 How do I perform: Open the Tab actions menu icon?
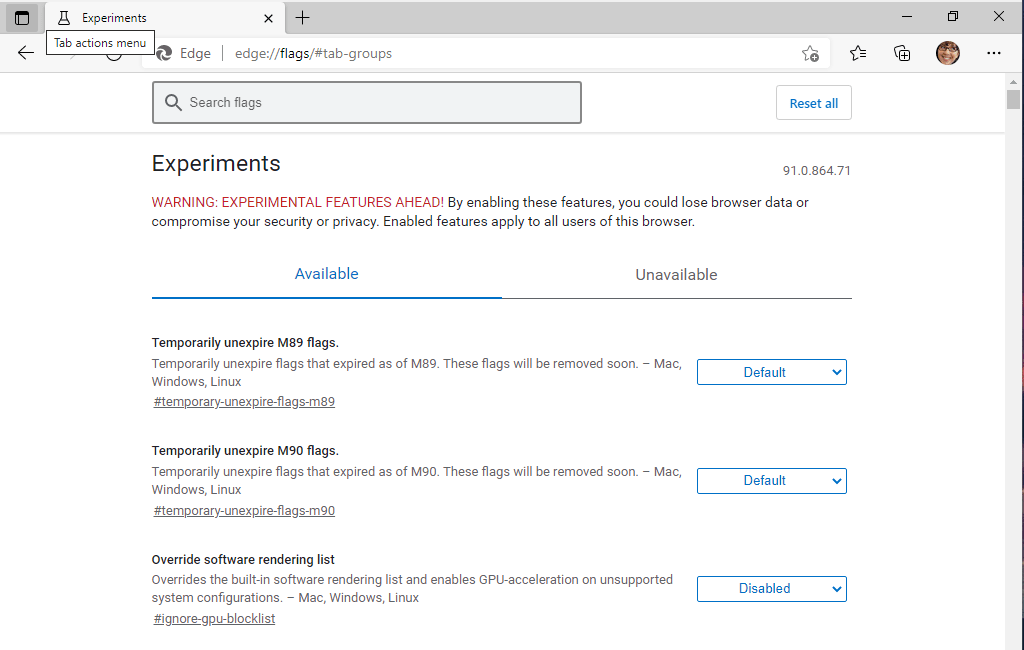pos(22,18)
